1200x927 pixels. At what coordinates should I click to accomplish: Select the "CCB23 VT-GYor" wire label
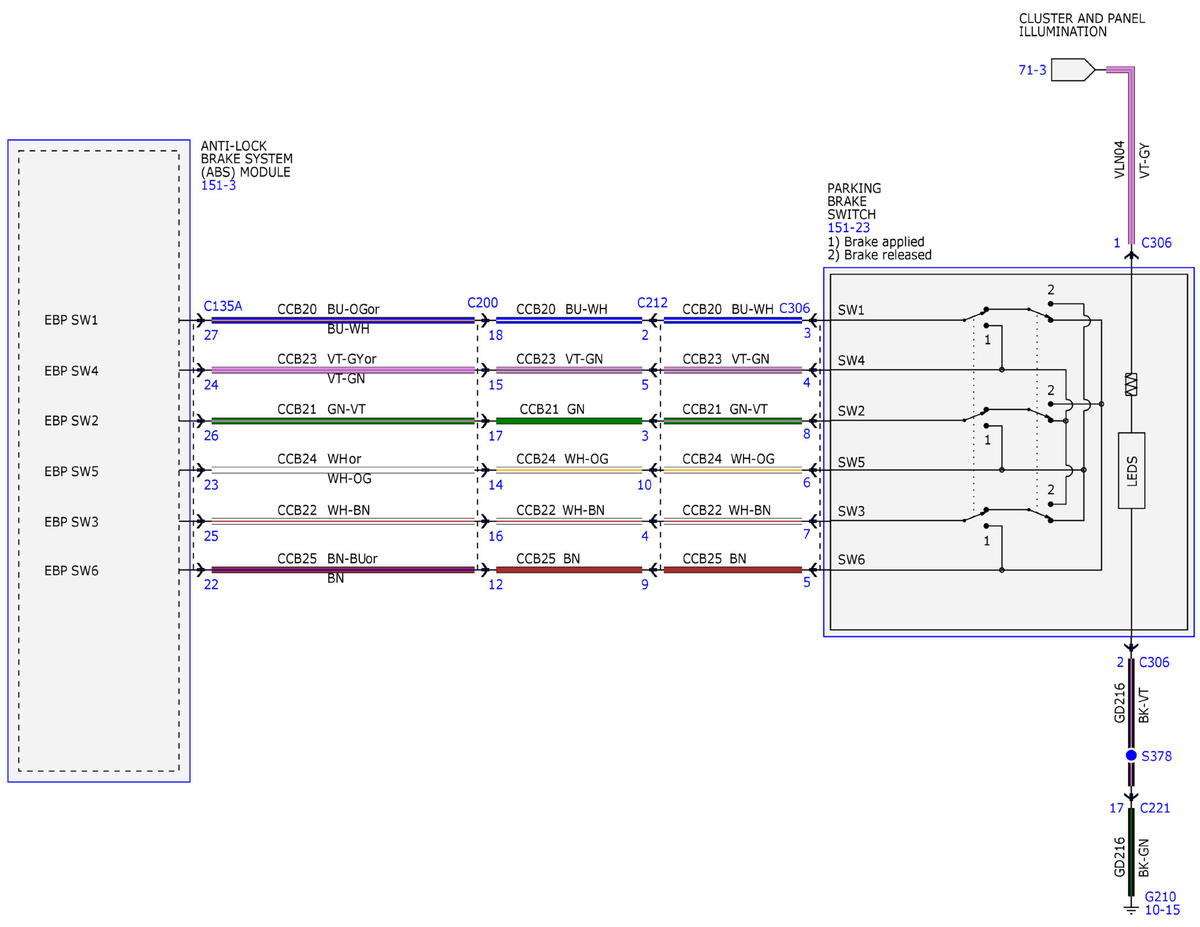coord(327,359)
